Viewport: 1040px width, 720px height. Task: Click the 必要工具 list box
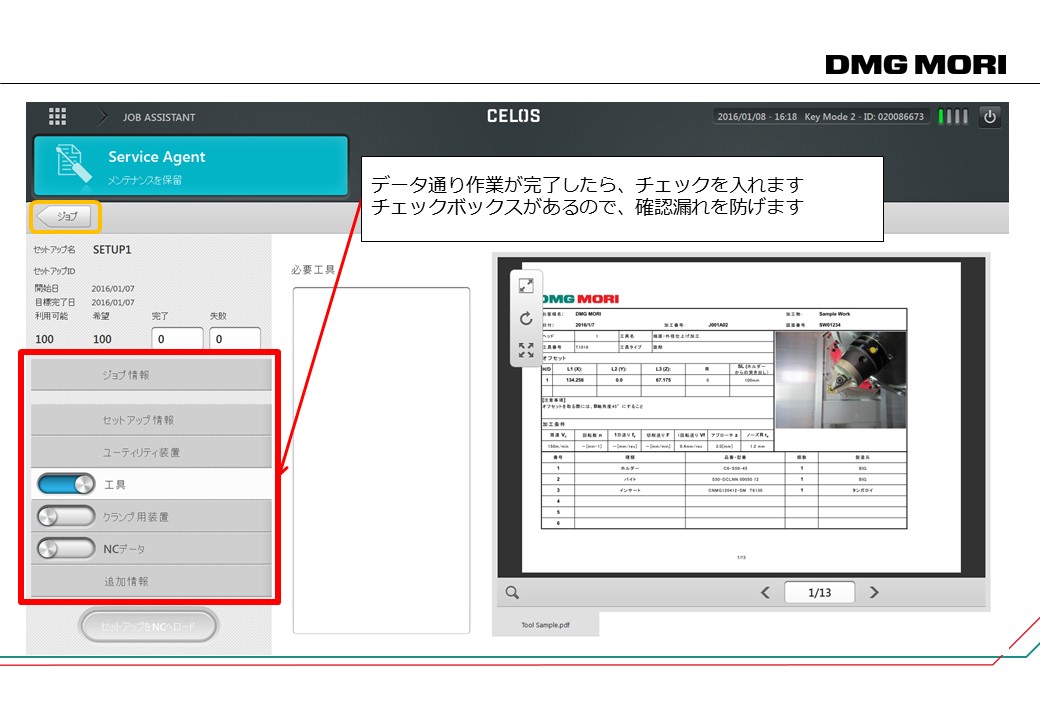pyautogui.click(x=381, y=460)
